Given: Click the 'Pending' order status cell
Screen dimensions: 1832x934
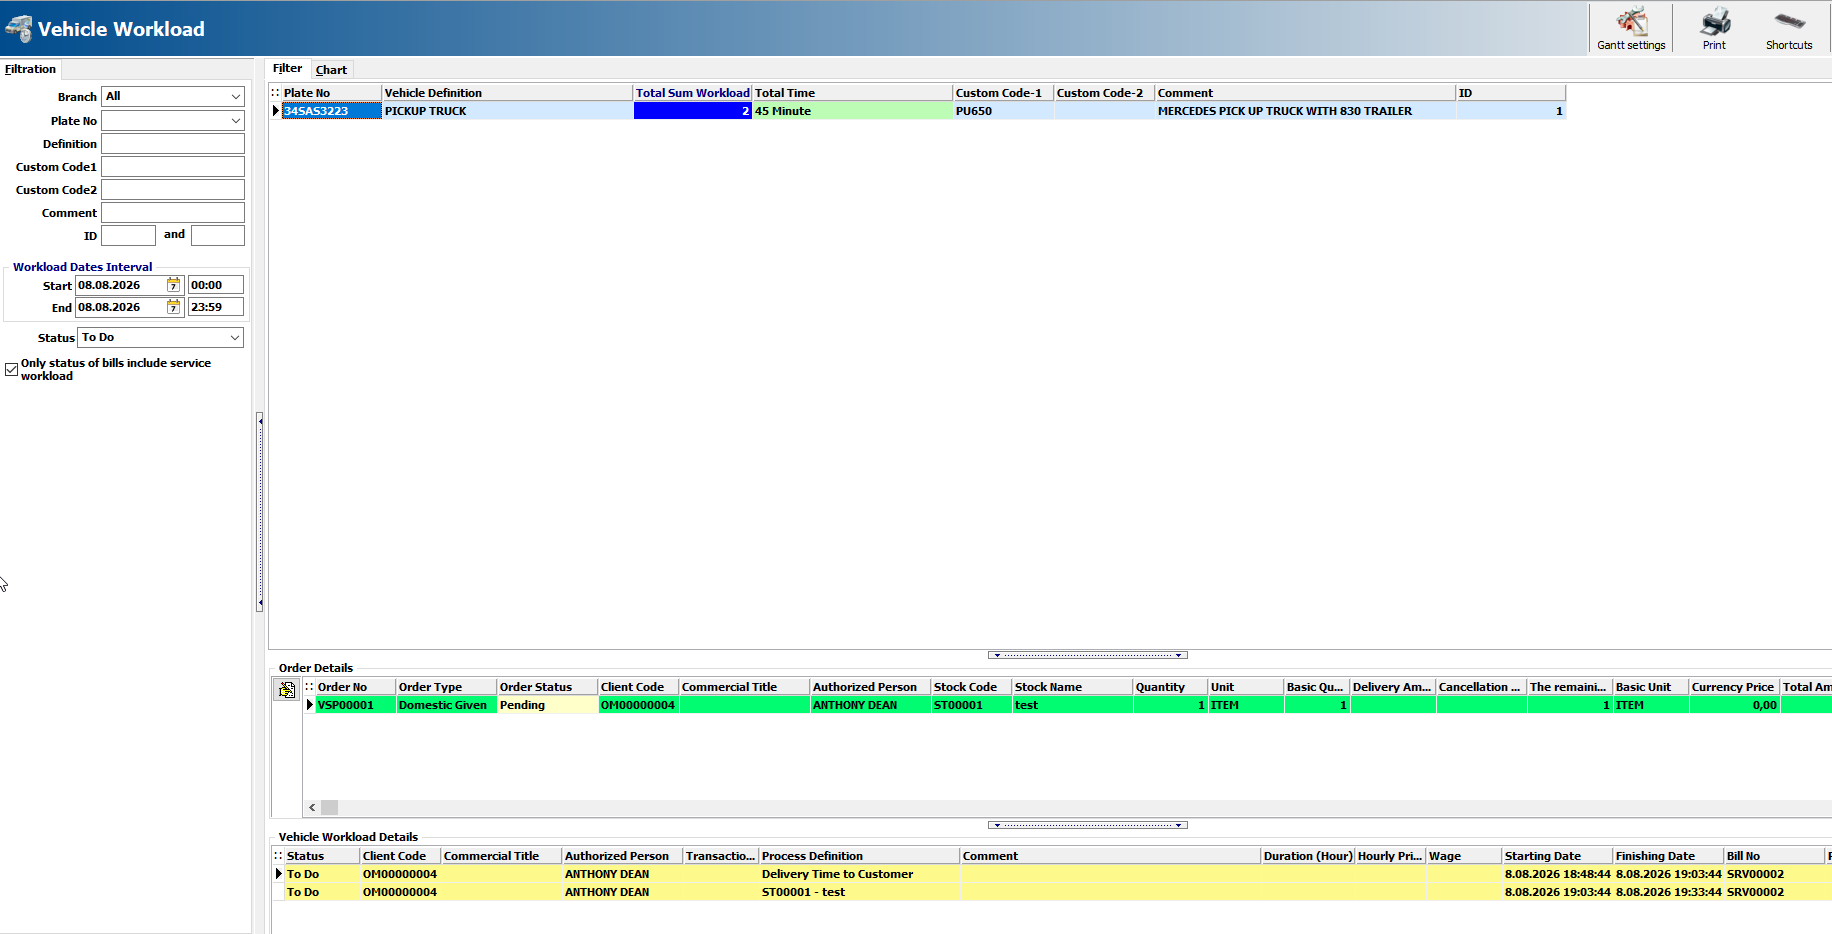Looking at the screenshot, I should click(547, 705).
